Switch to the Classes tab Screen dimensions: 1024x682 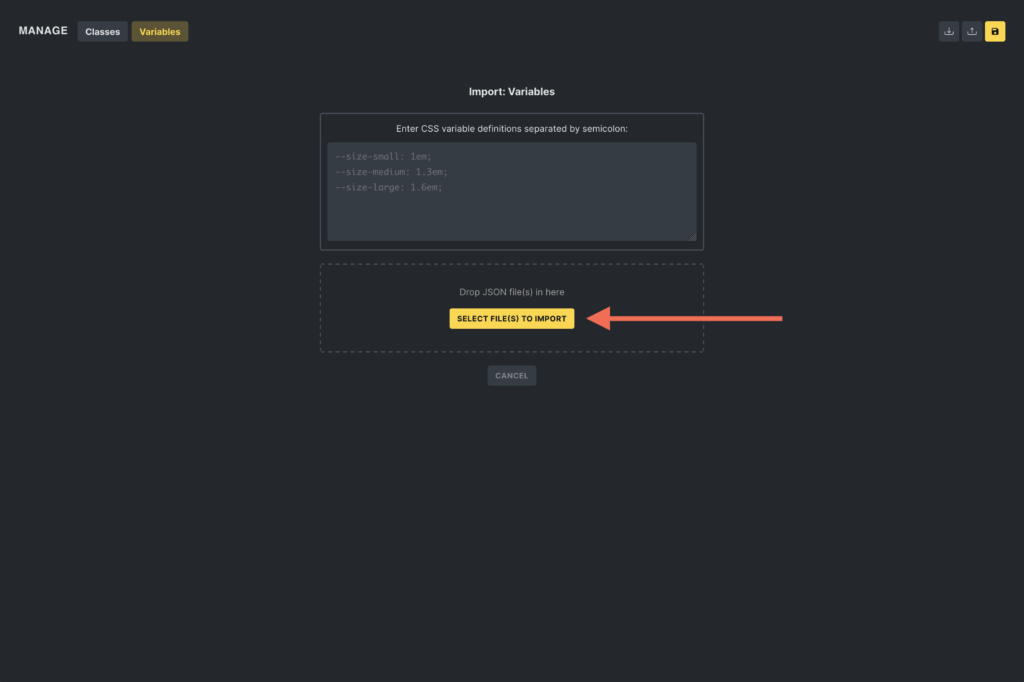point(102,32)
